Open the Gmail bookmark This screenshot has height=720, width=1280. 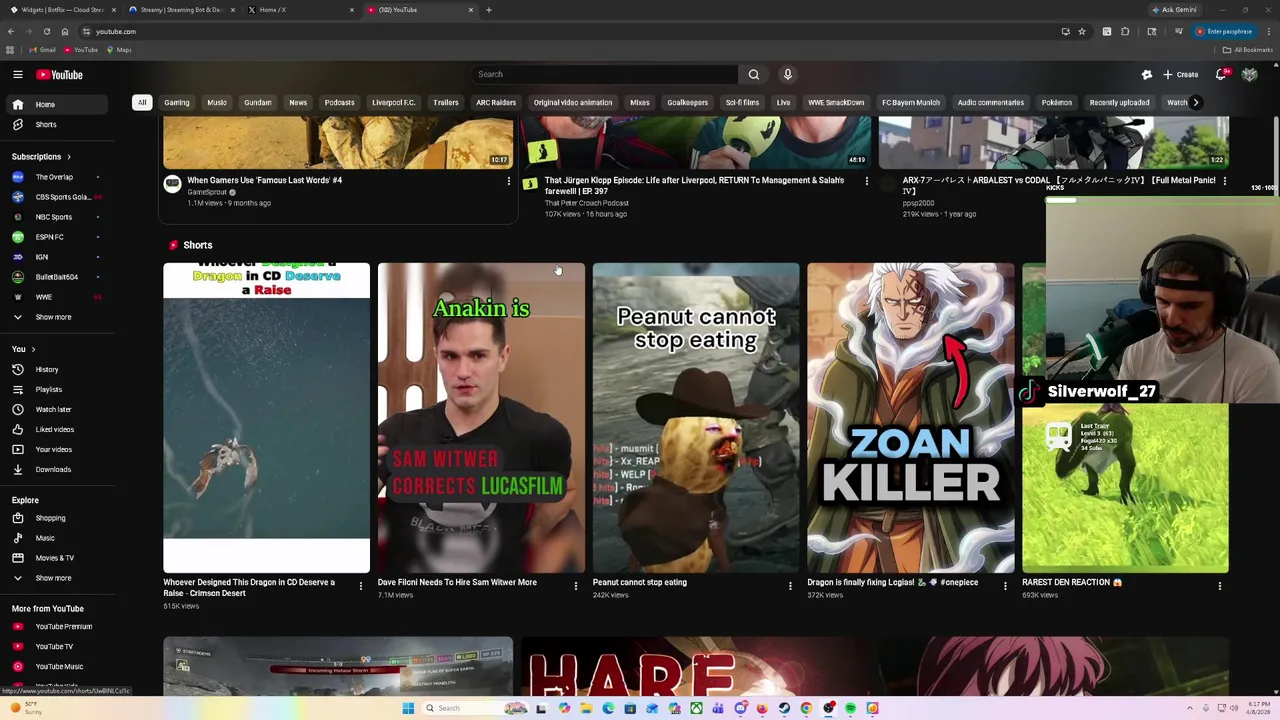[42, 50]
